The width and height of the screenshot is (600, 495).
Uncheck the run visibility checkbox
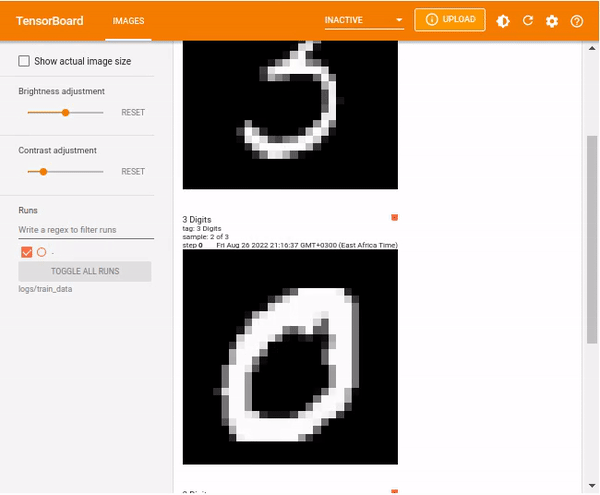click(26, 252)
